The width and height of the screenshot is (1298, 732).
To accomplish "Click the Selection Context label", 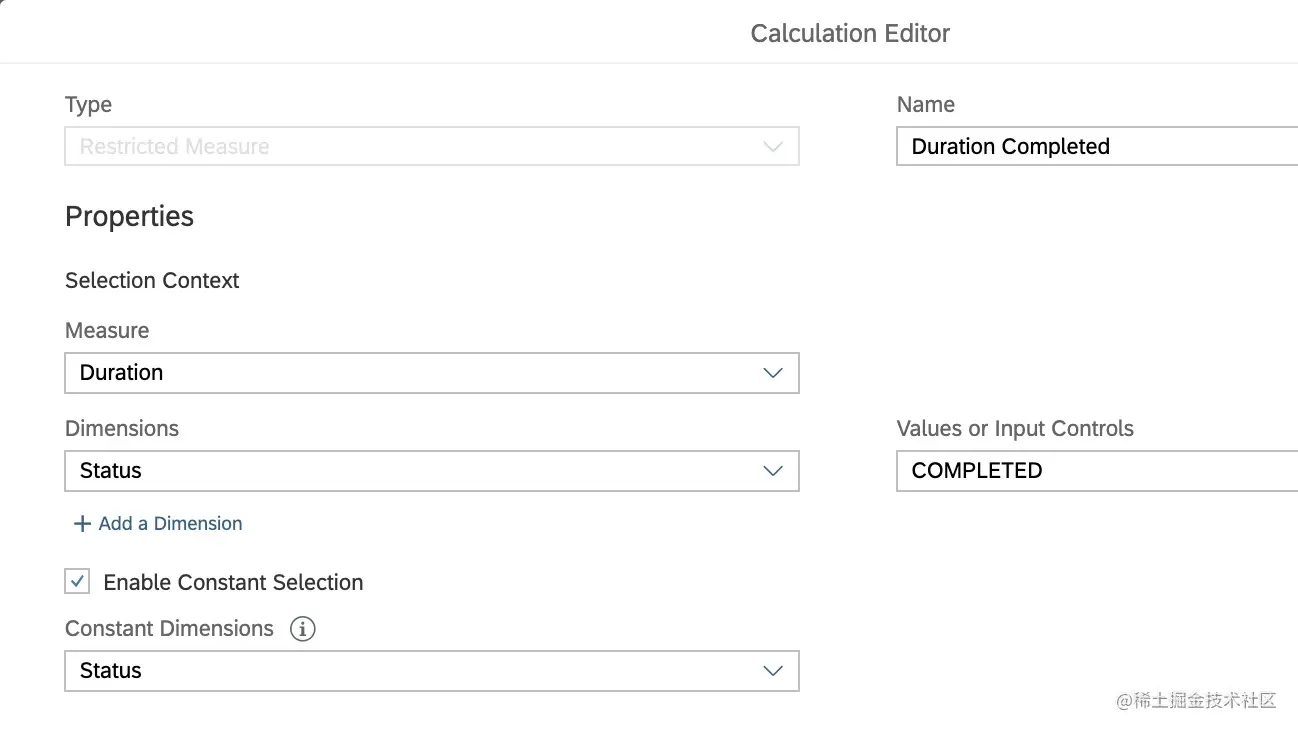I will 152,281.
